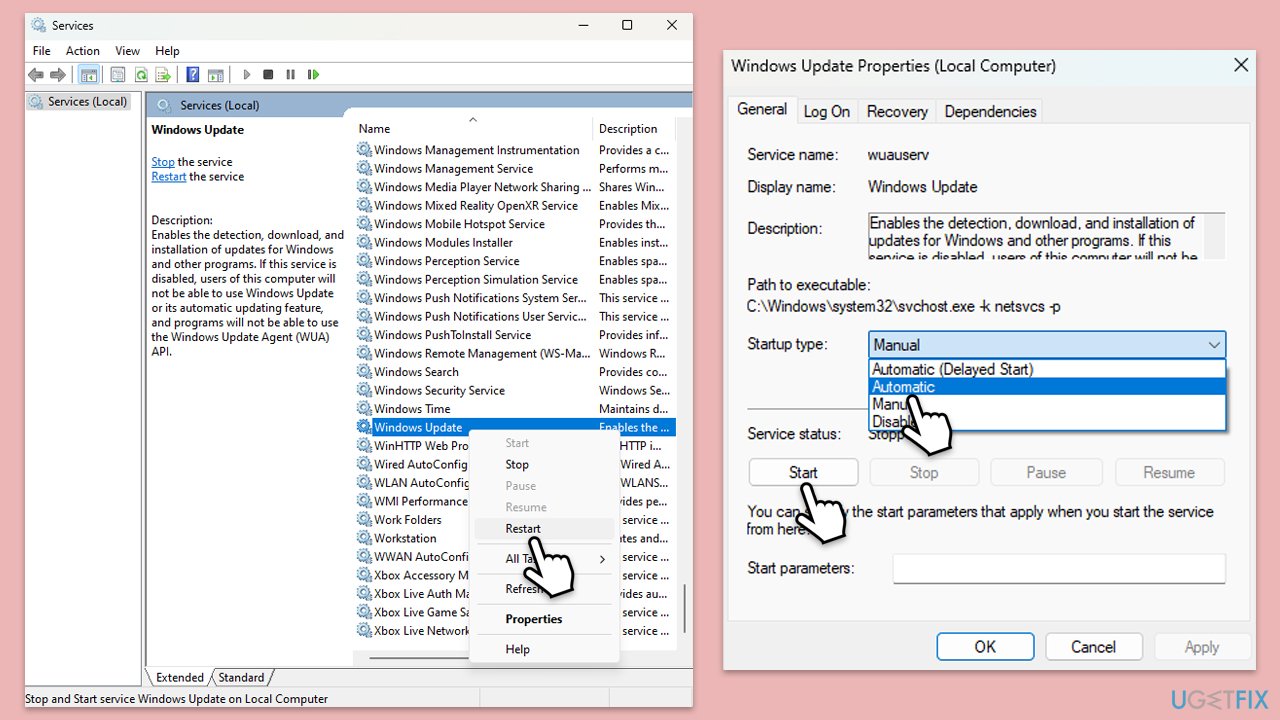
Task: Choose Restart in the context menu
Action: point(523,529)
